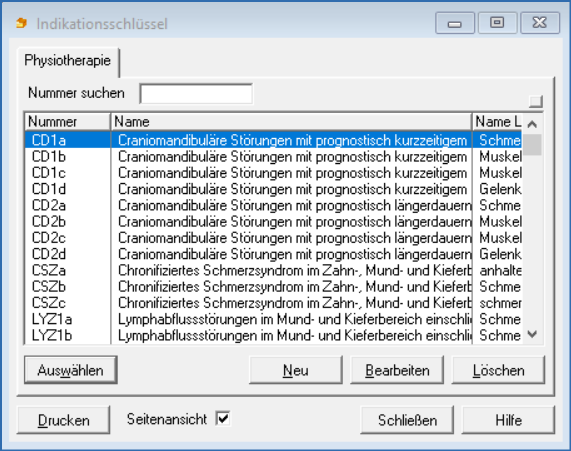Image resolution: width=571 pixels, height=451 pixels.
Task: Select row CD1c in the list
Action: point(273,173)
